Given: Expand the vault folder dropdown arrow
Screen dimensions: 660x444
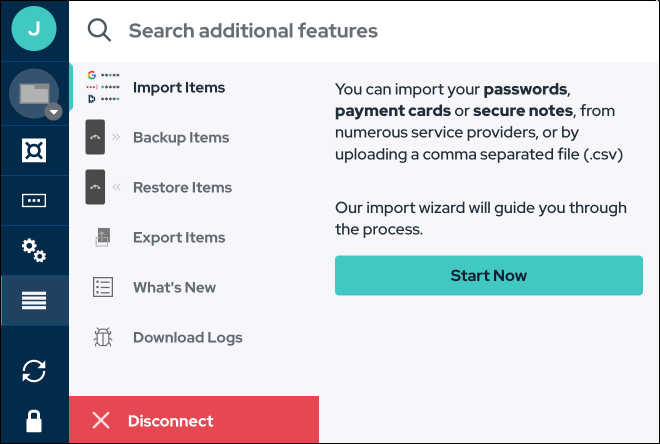Looking at the screenshot, I should [x=54, y=112].
